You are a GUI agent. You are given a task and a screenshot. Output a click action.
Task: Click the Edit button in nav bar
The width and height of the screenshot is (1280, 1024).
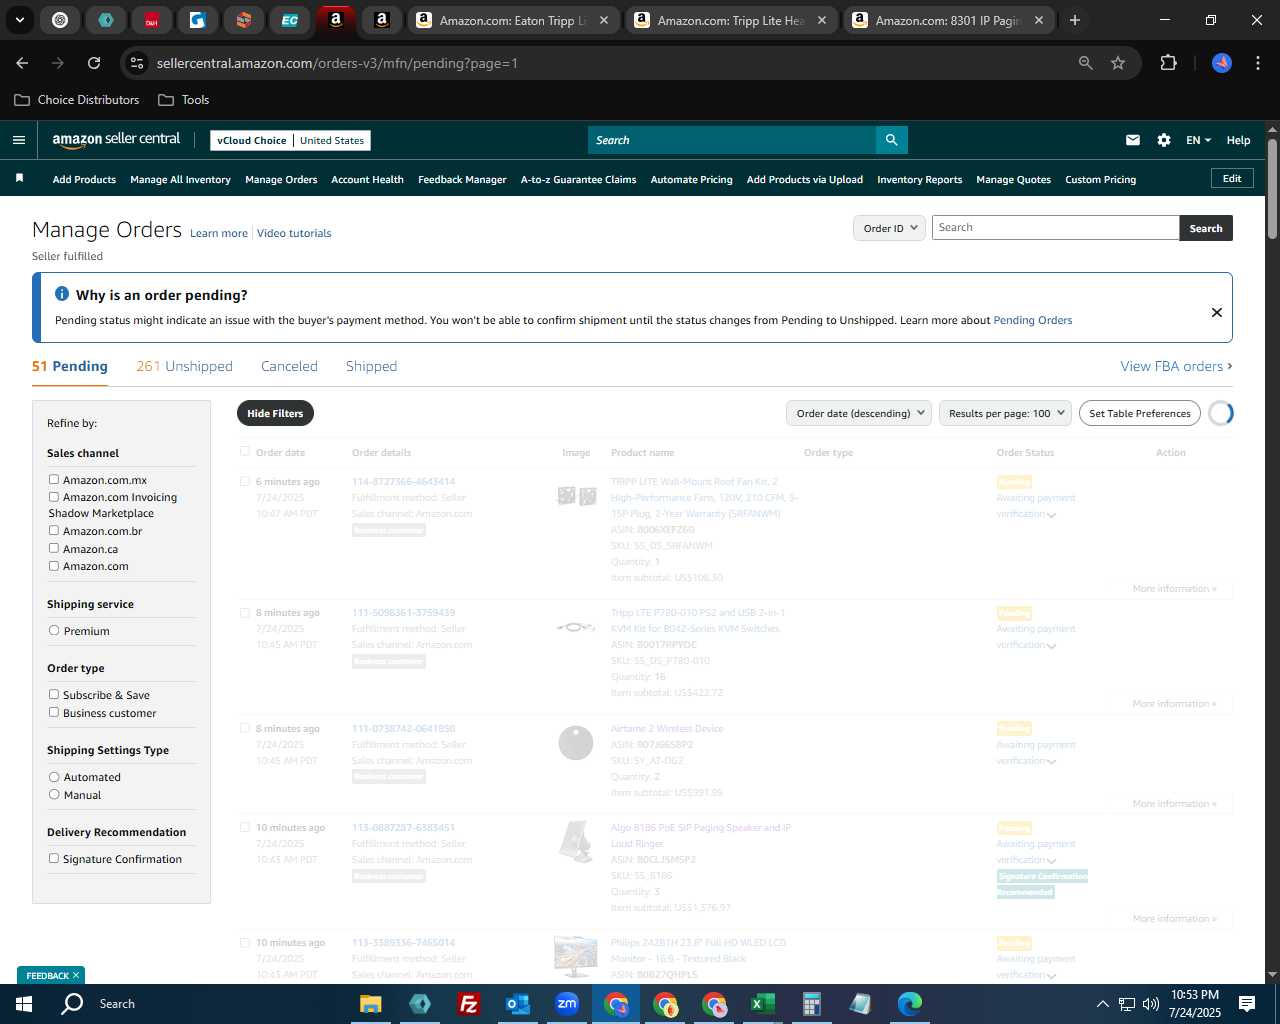click(x=1232, y=178)
